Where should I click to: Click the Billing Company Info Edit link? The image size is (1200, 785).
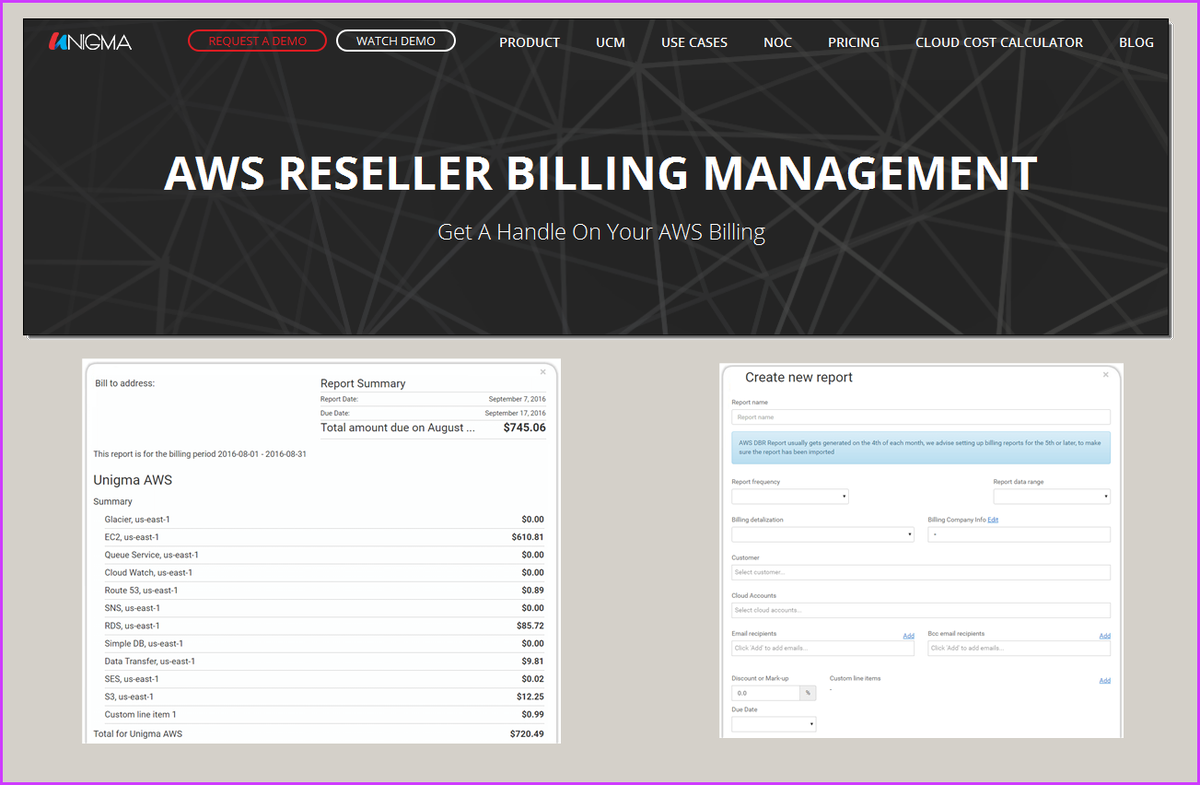[993, 520]
